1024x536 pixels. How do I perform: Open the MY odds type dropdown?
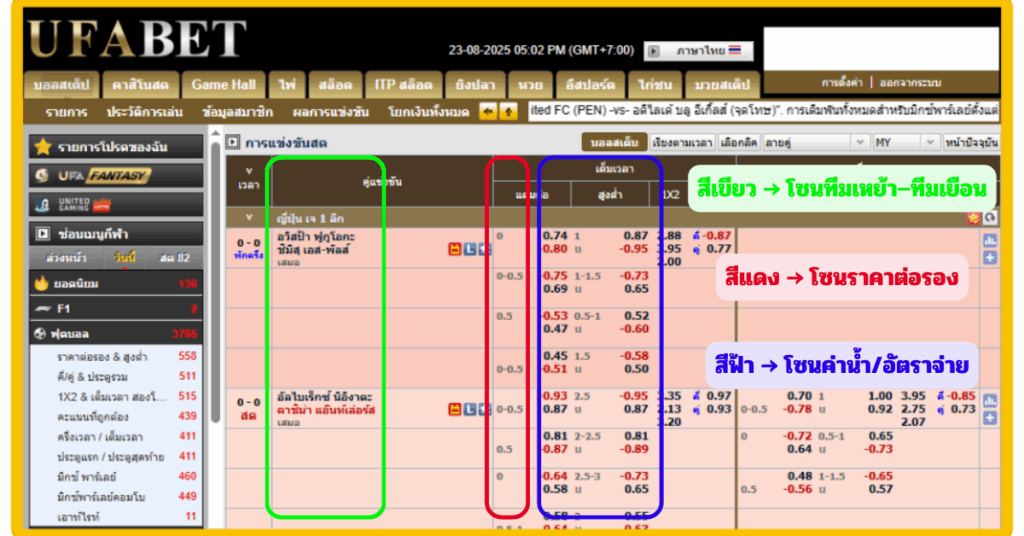[906, 142]
